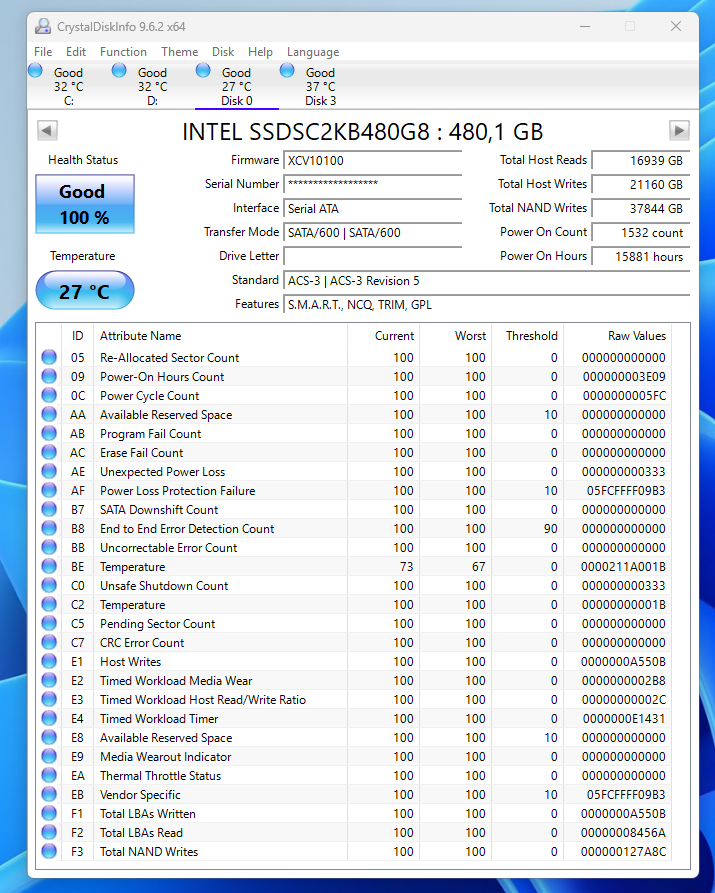Click the Features field S.M.A.R.T., NCQ, TRIM, GPL
715x893 pixels.
487,305
